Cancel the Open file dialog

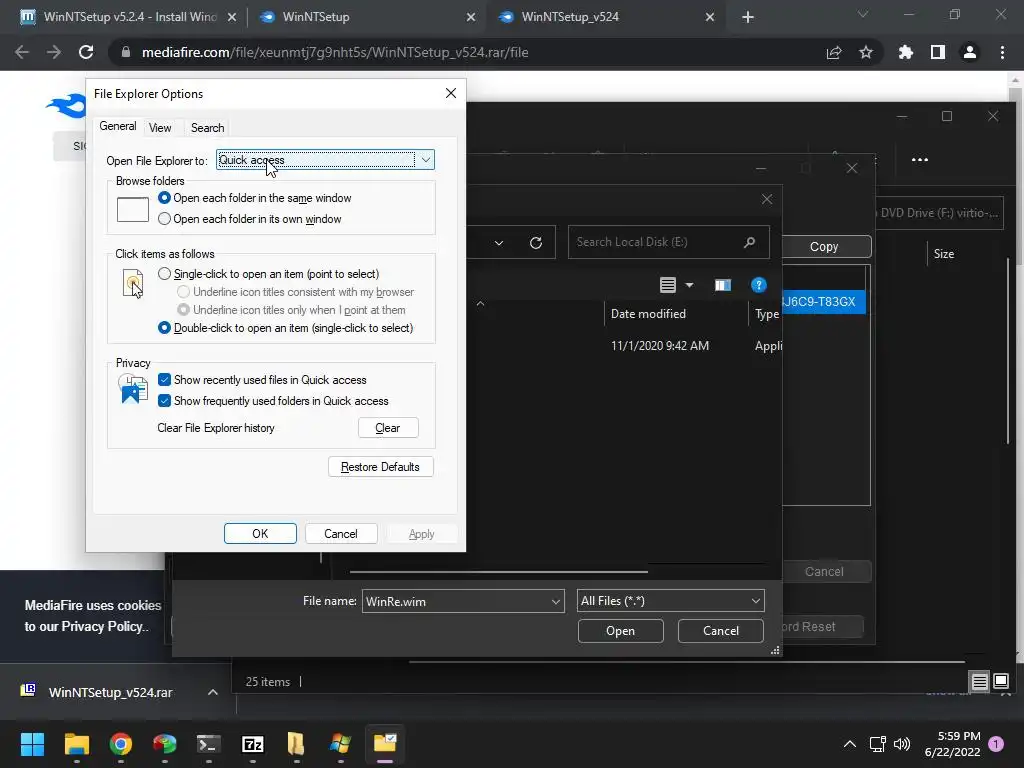point(720,631)
